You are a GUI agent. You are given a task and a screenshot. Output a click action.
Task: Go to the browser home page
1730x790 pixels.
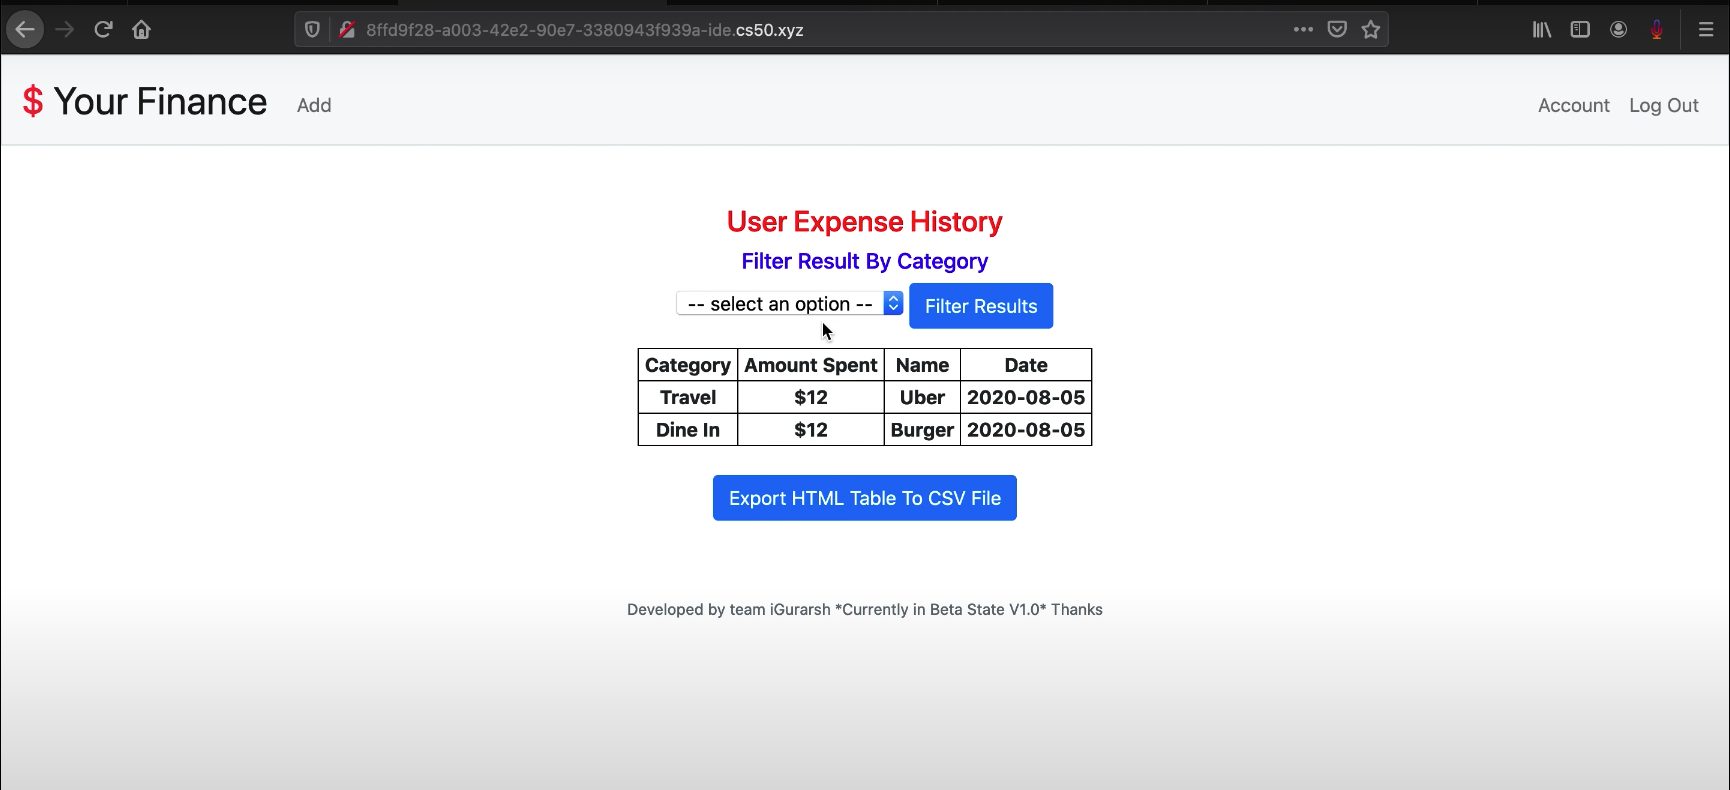[141, 30]
